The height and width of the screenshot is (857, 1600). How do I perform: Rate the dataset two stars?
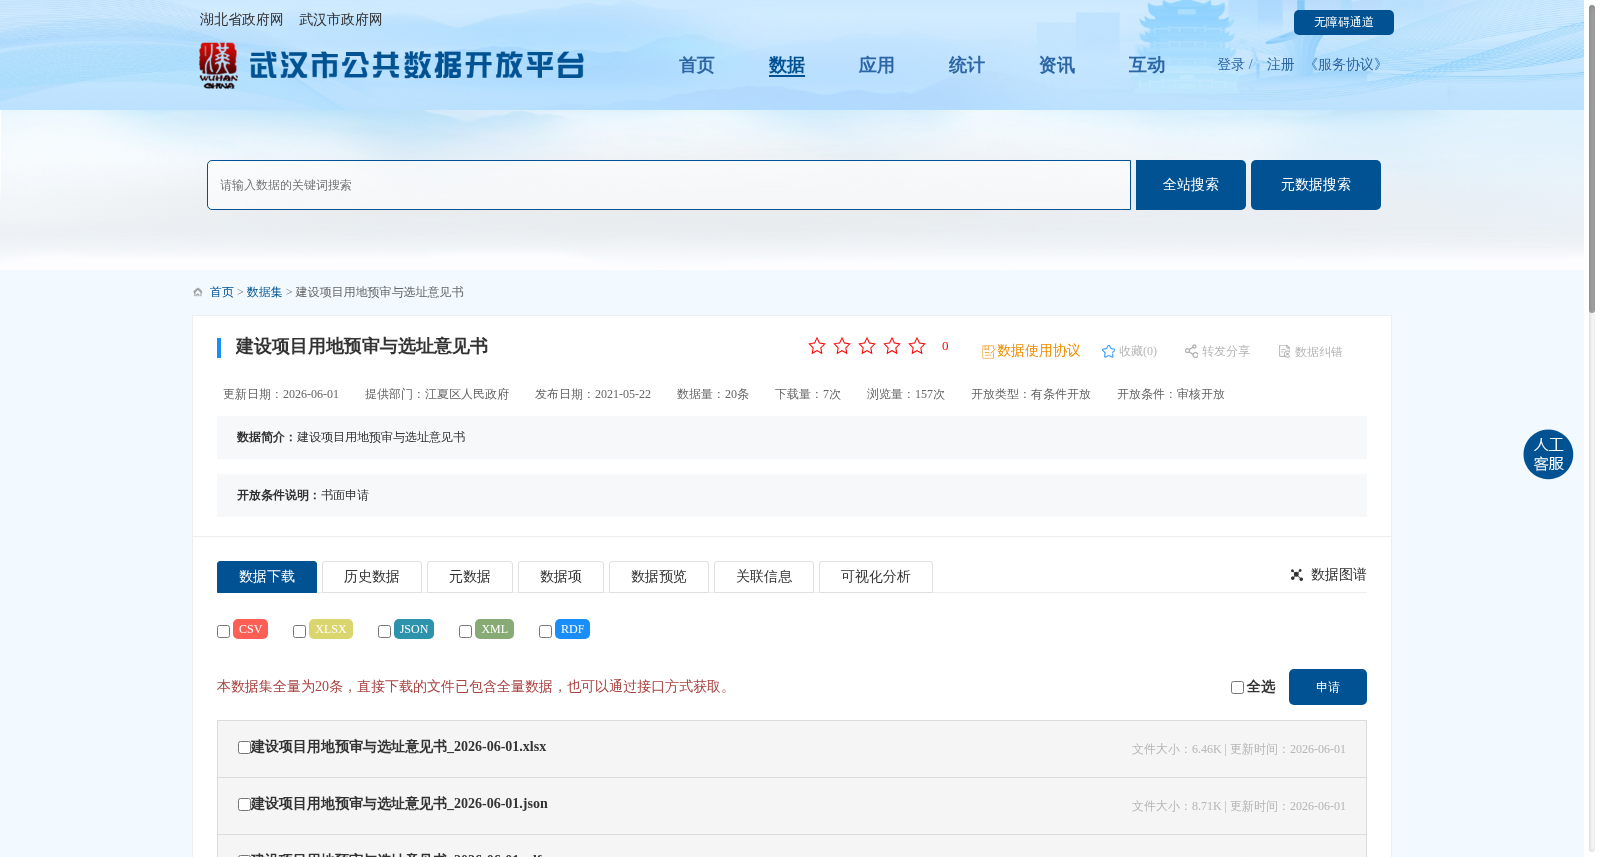click(842, 346)
